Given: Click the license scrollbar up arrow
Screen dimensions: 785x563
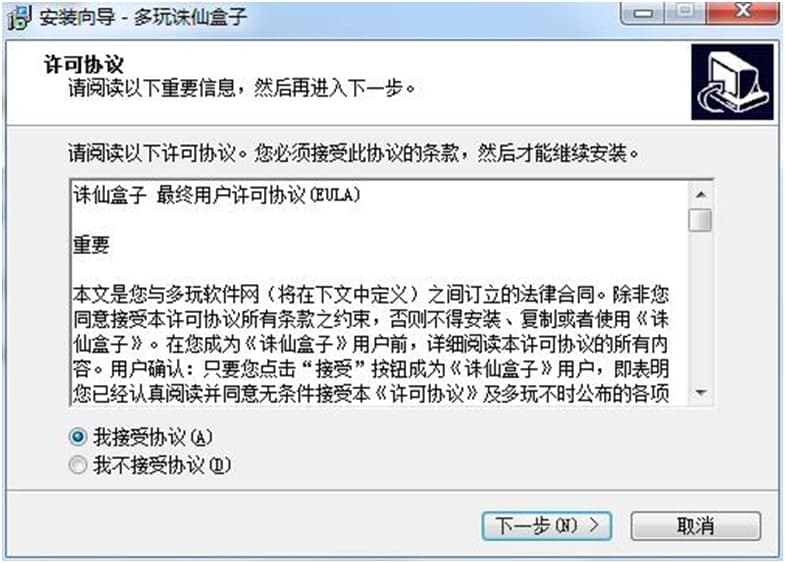Looking at the screenshot, I should (700, 194).
